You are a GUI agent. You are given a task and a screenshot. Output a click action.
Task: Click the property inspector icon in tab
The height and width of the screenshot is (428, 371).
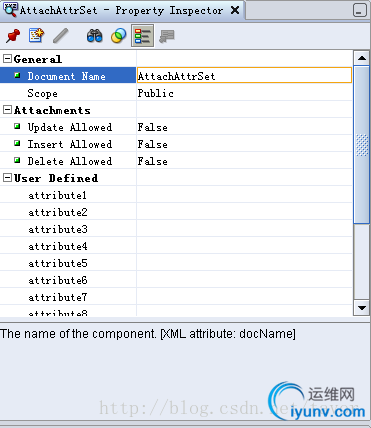point(10,10)
